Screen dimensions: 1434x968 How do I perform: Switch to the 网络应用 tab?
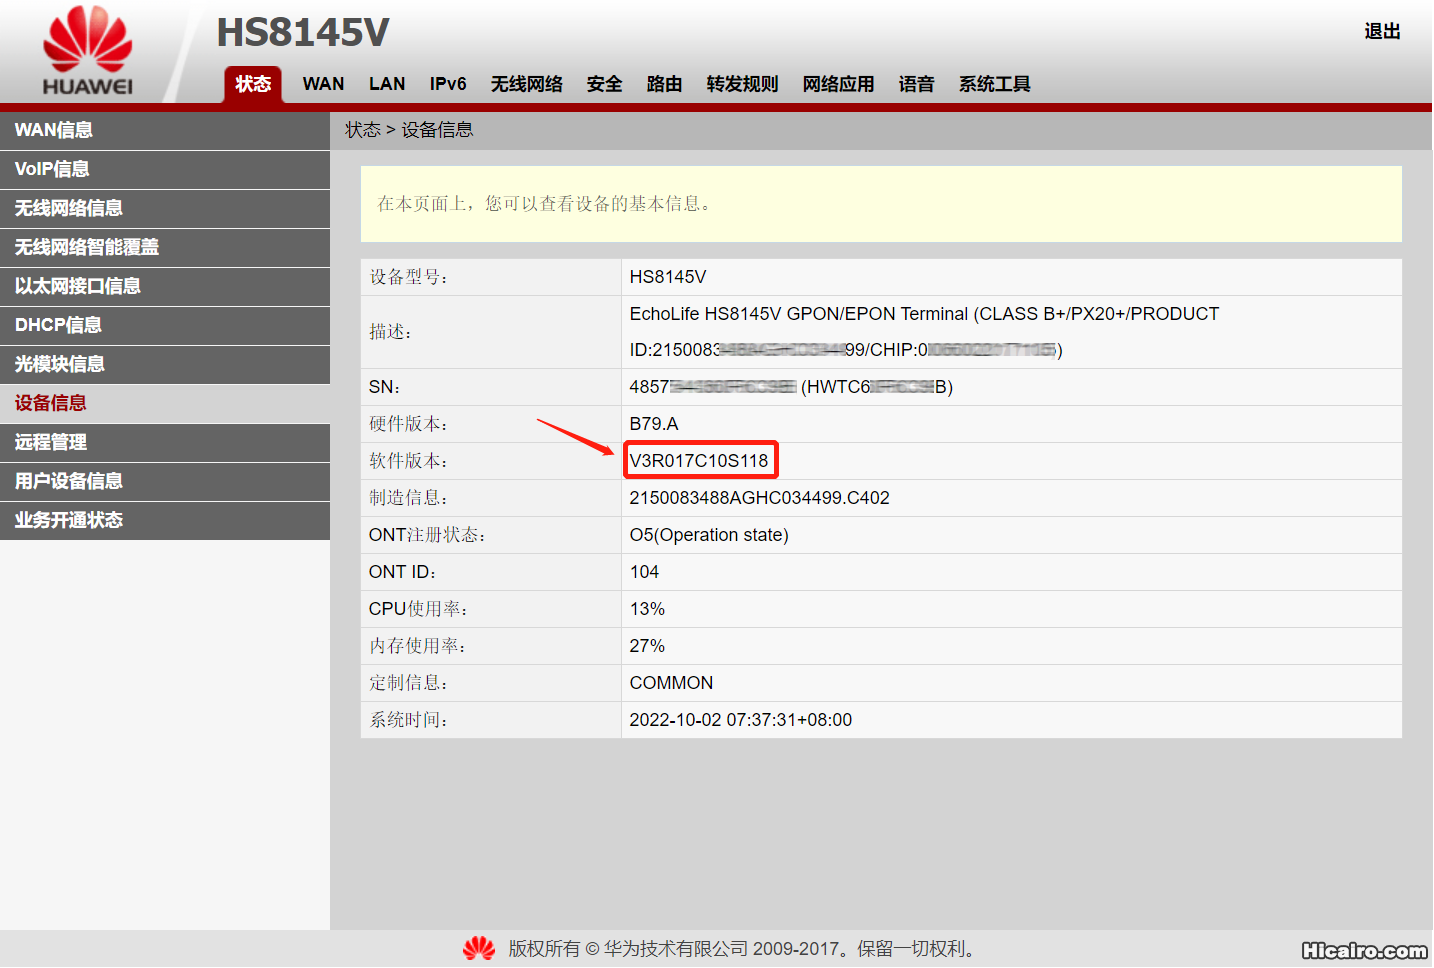[x=838, y=84]
